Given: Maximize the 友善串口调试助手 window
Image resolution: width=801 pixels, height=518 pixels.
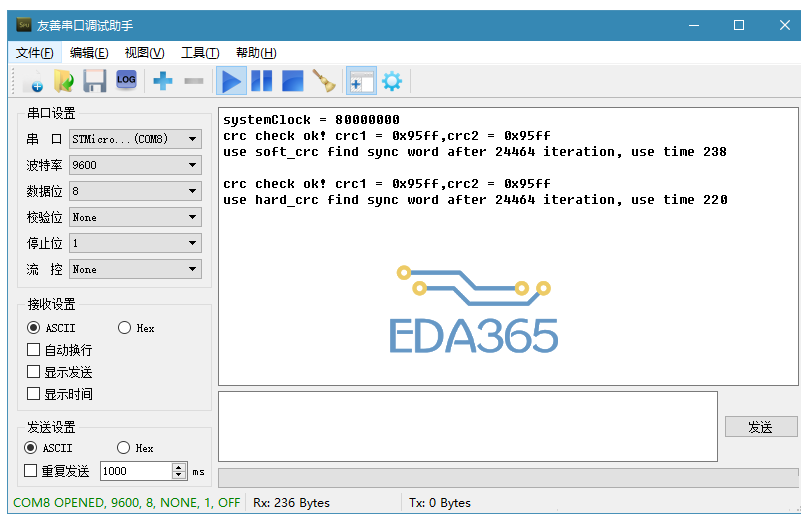Looking at the screenshot, I should [739, 25].
